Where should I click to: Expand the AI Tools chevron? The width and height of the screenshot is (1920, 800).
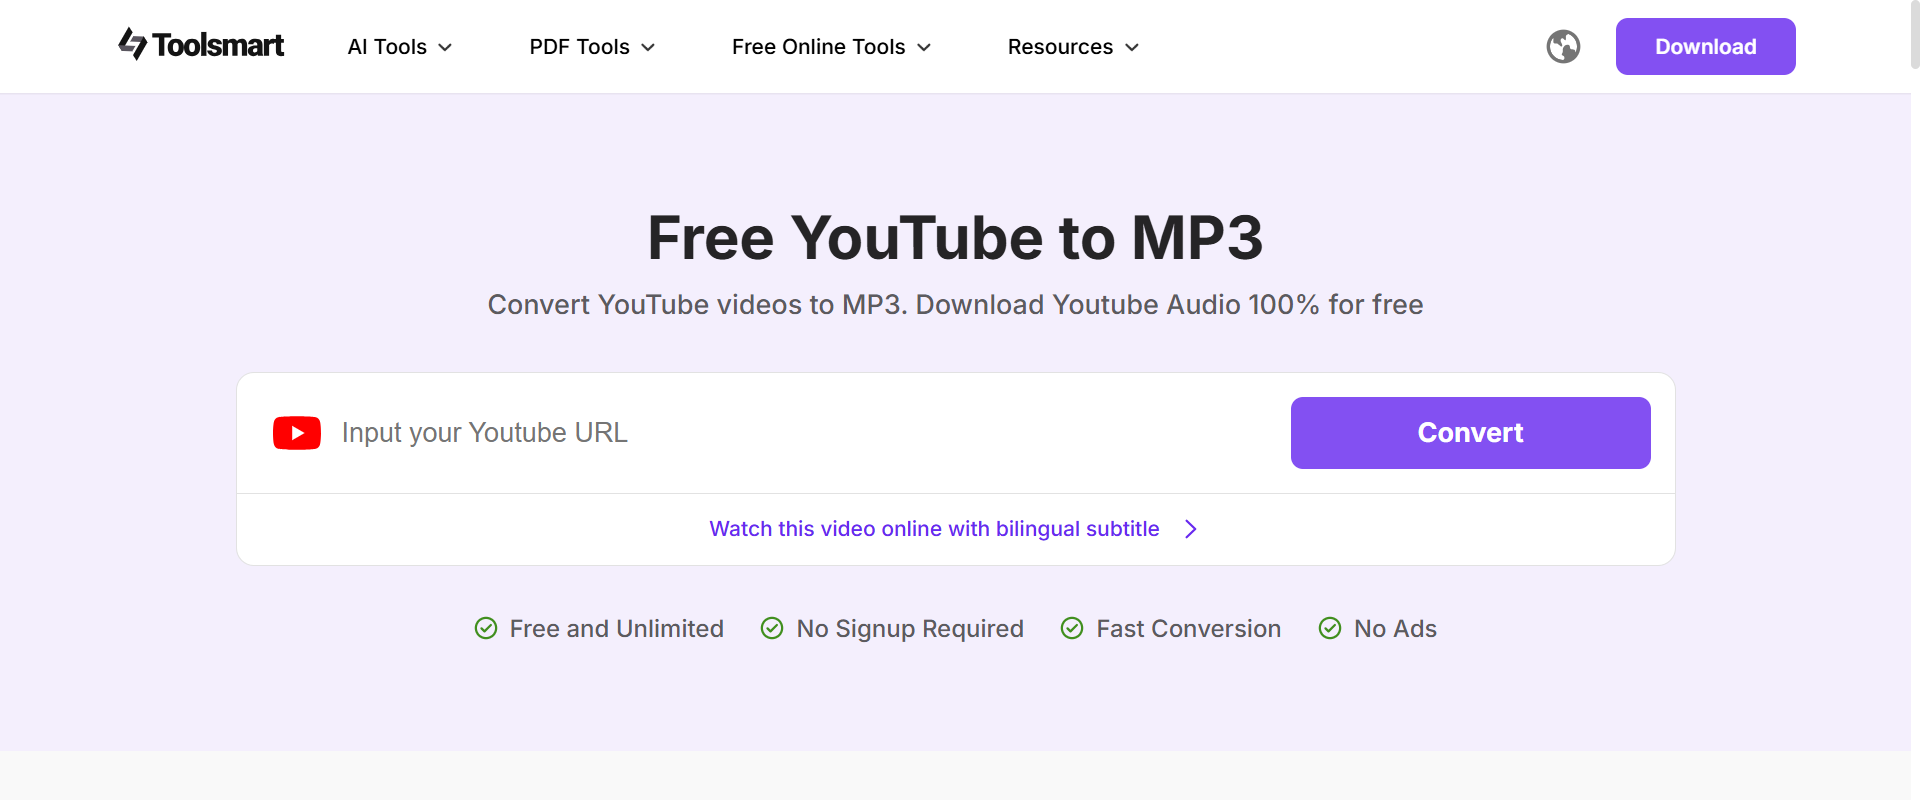tap(446, 47)
